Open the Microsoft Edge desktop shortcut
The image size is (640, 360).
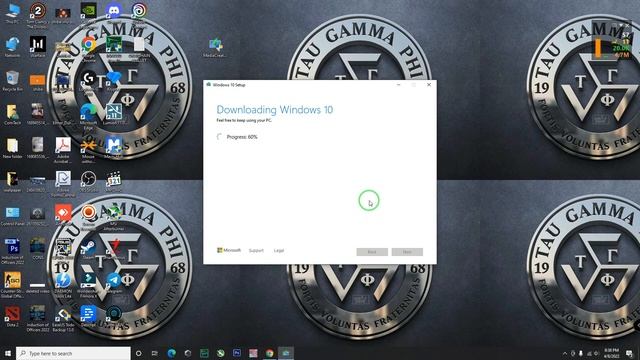click(88, 116)
